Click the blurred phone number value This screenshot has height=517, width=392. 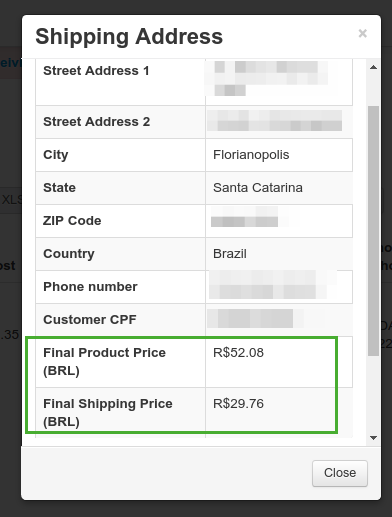(273, 284)
